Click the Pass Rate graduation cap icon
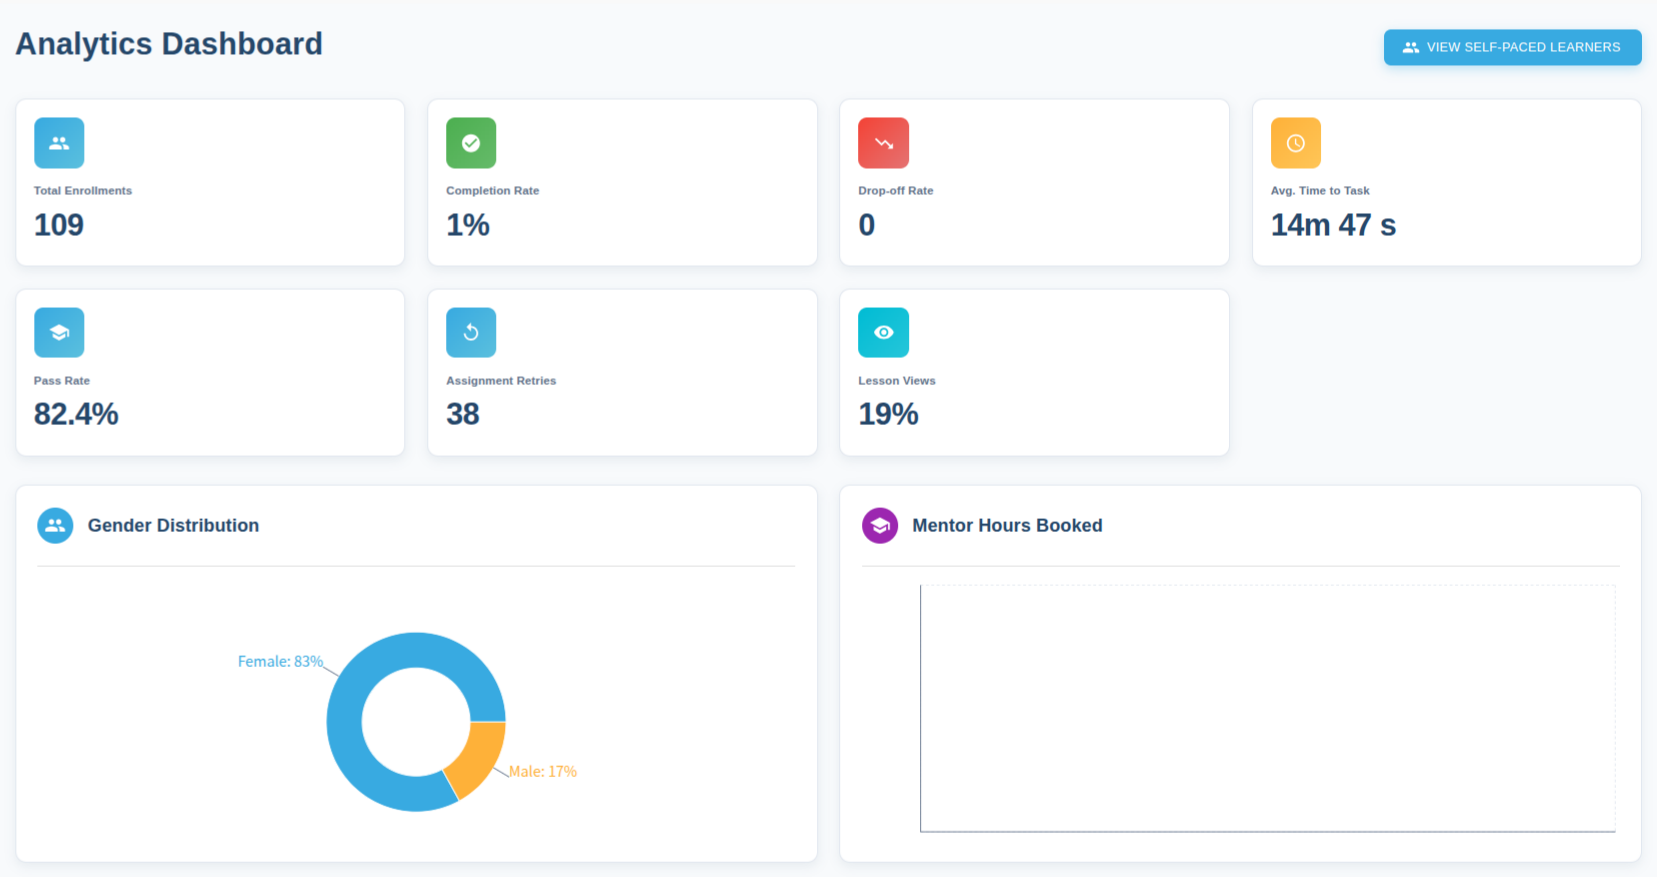 tap(59, 333)
